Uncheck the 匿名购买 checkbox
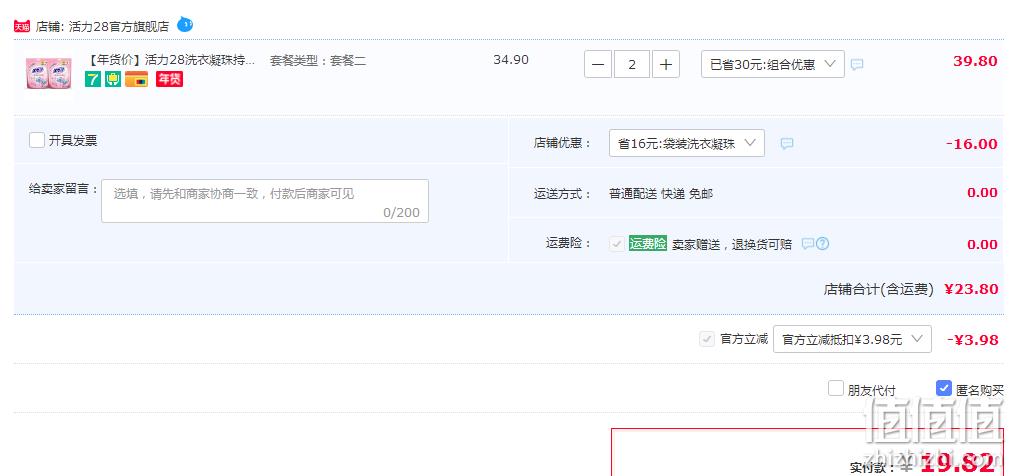 (944, 389)
